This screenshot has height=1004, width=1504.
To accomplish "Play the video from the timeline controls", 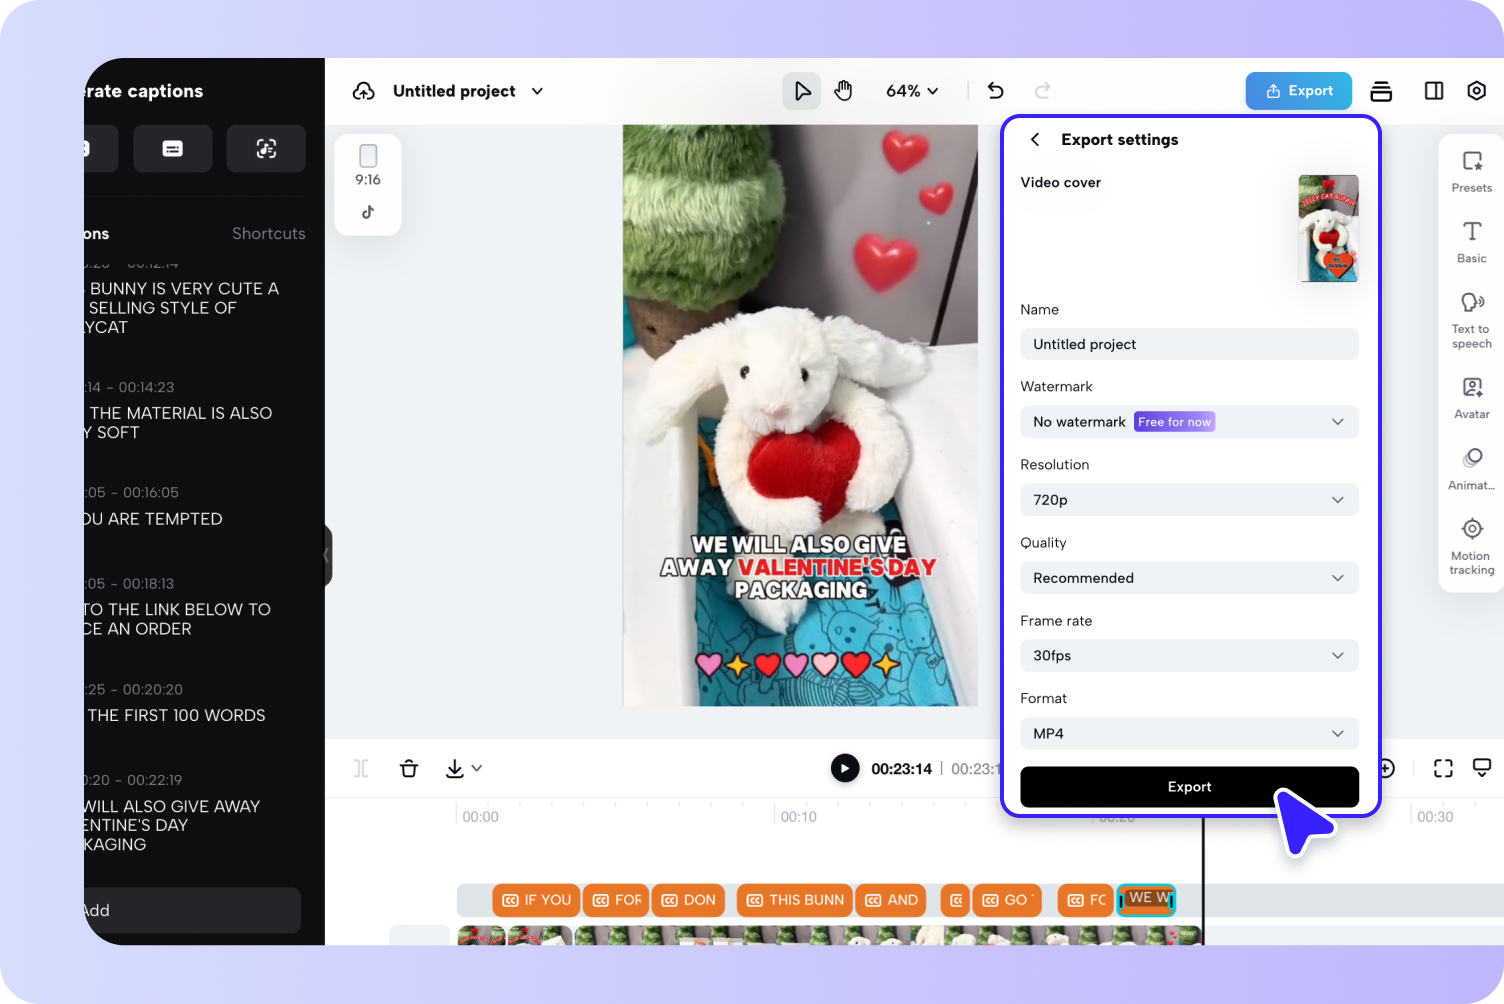I will click(x=845, y=768).
